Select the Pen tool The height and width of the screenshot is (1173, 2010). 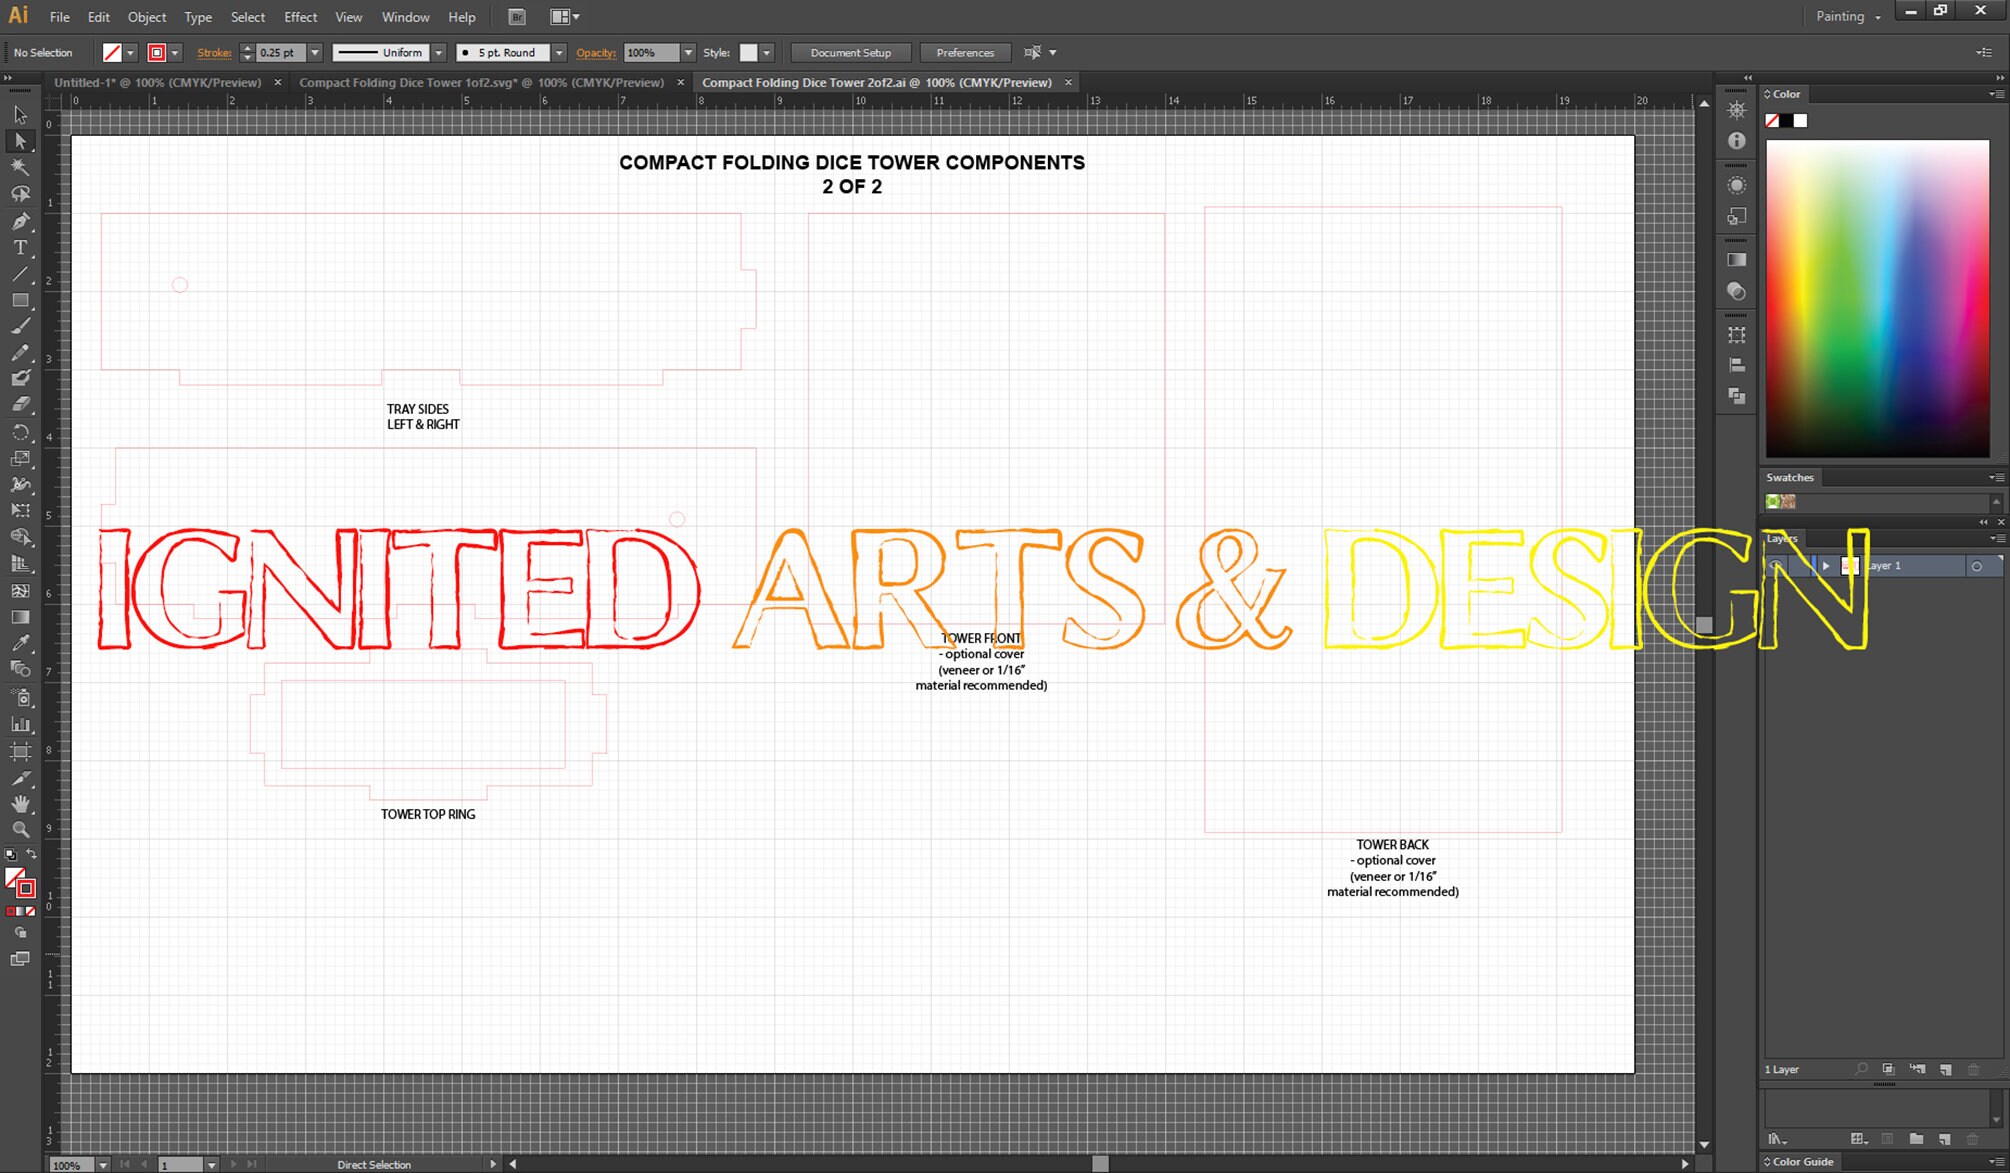[x=20, y=221]
